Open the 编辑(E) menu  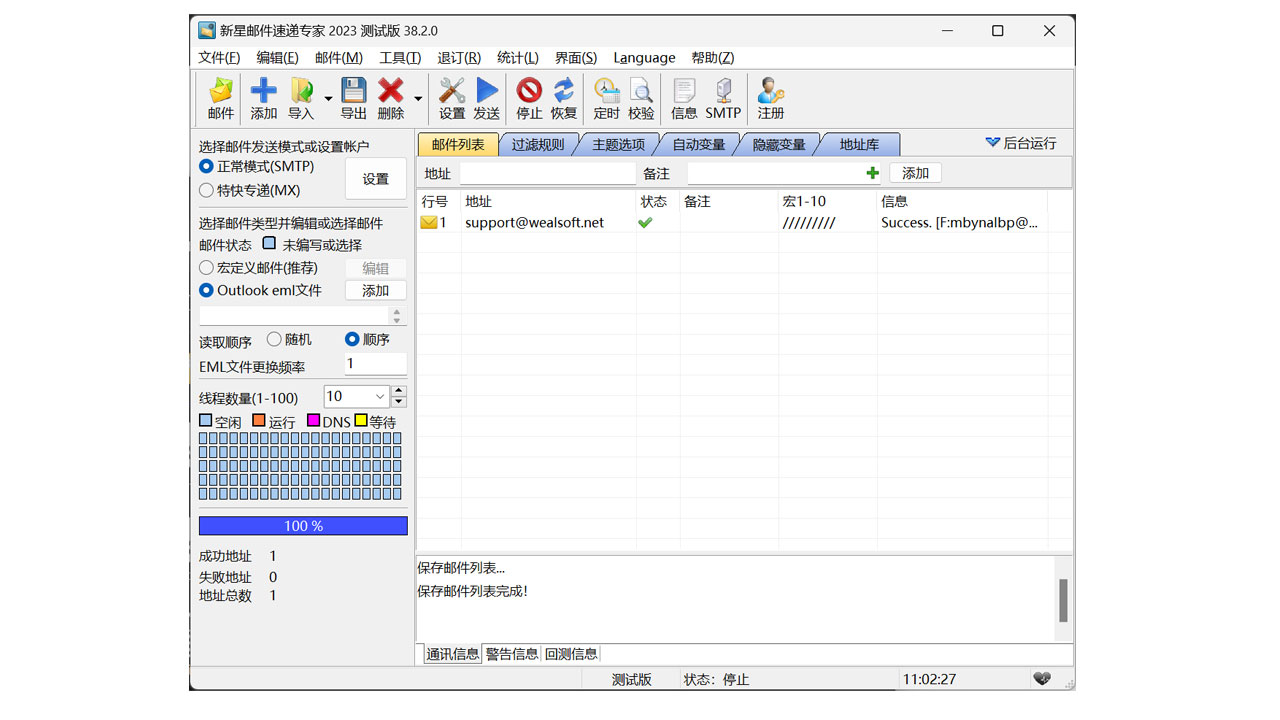pos(277,58)
